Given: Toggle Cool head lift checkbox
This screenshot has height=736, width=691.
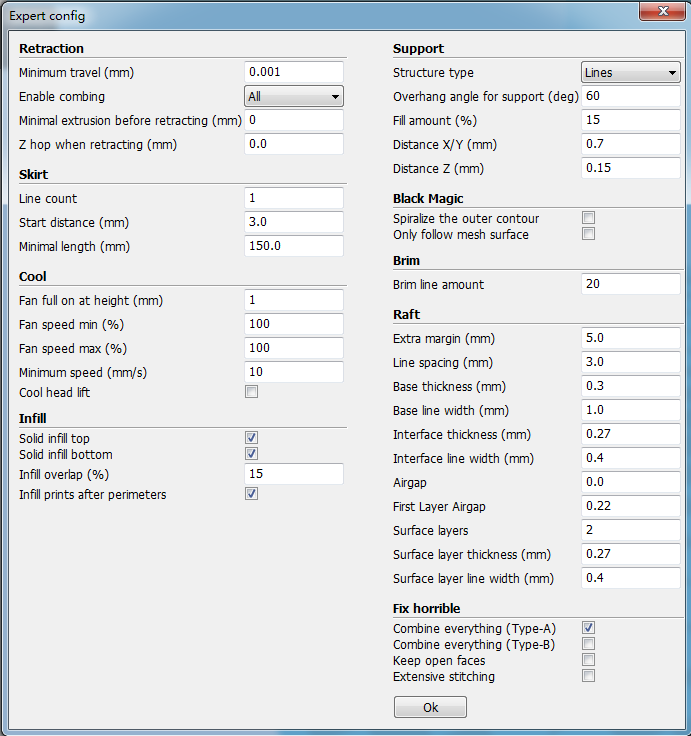Looking at the screenshot, I should pyautogui.click(x=252, y=392).
